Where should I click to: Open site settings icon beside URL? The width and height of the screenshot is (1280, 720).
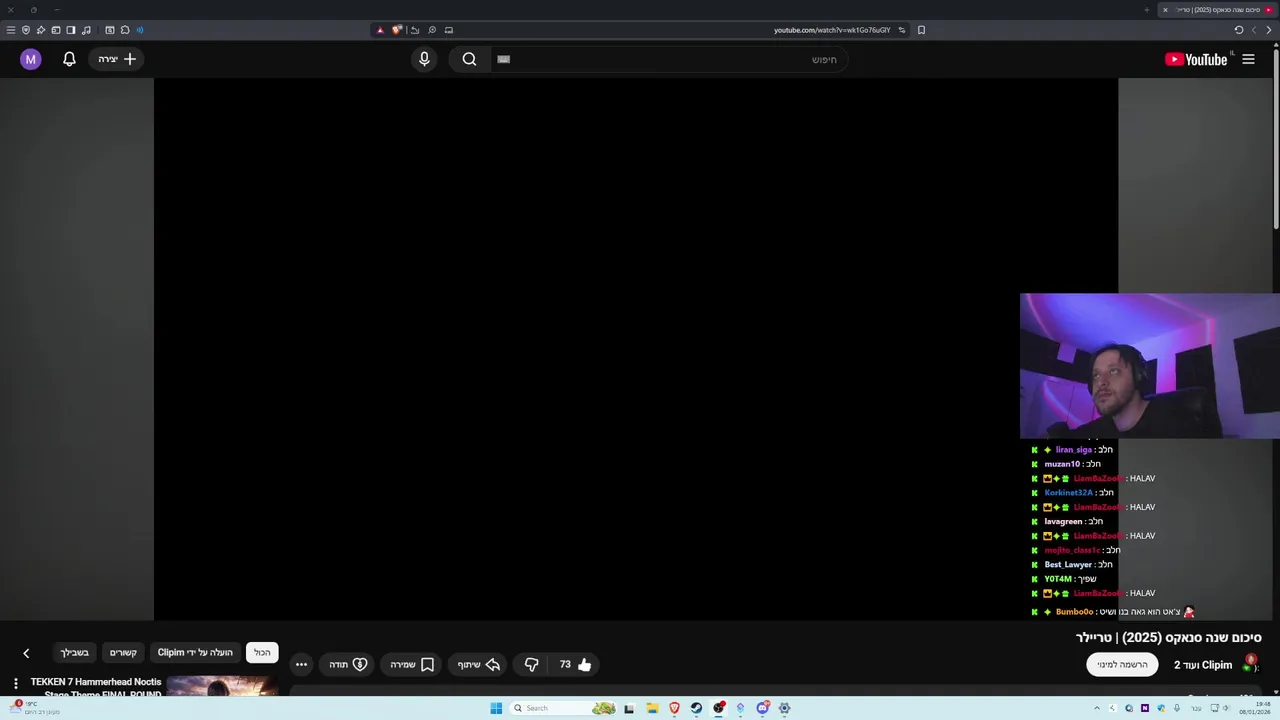pyautogui.click(x=902, y=30)
